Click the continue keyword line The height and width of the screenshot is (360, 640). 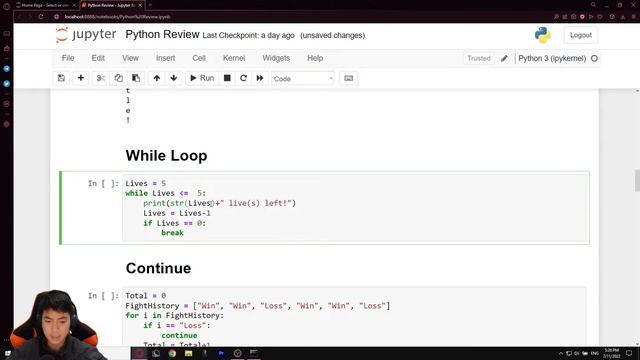pyautogui.click(x=179, y=335)
